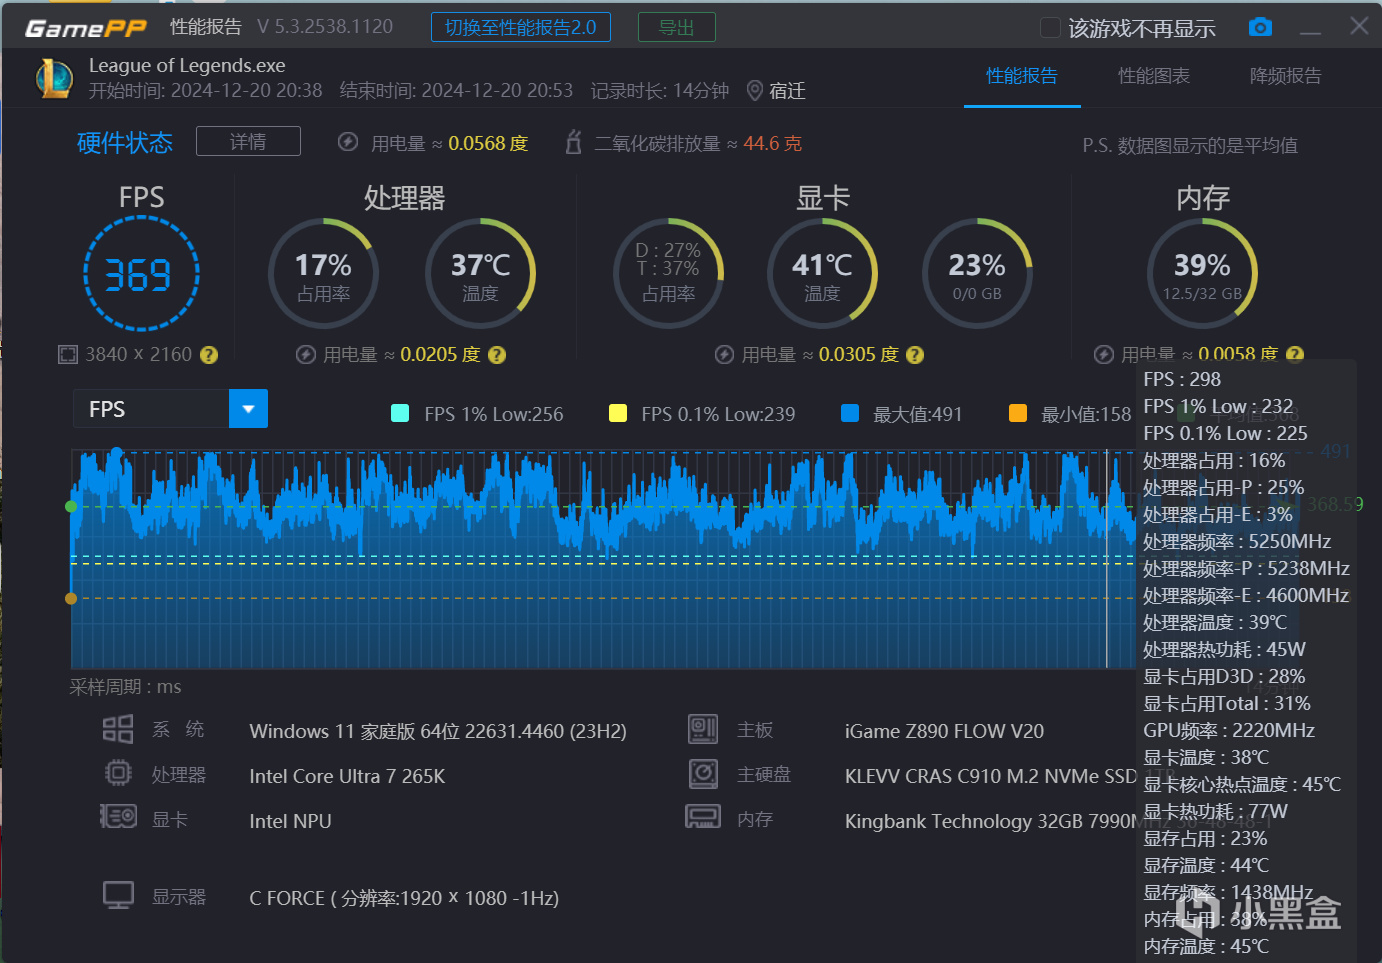Close the GamePP performance report window
The image size is (1382, 963).
pos(1359,26)
